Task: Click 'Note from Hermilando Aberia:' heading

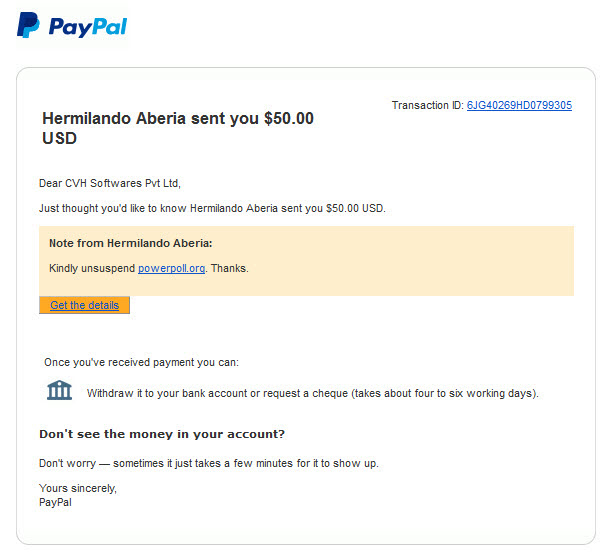Action: pos(131,243)
